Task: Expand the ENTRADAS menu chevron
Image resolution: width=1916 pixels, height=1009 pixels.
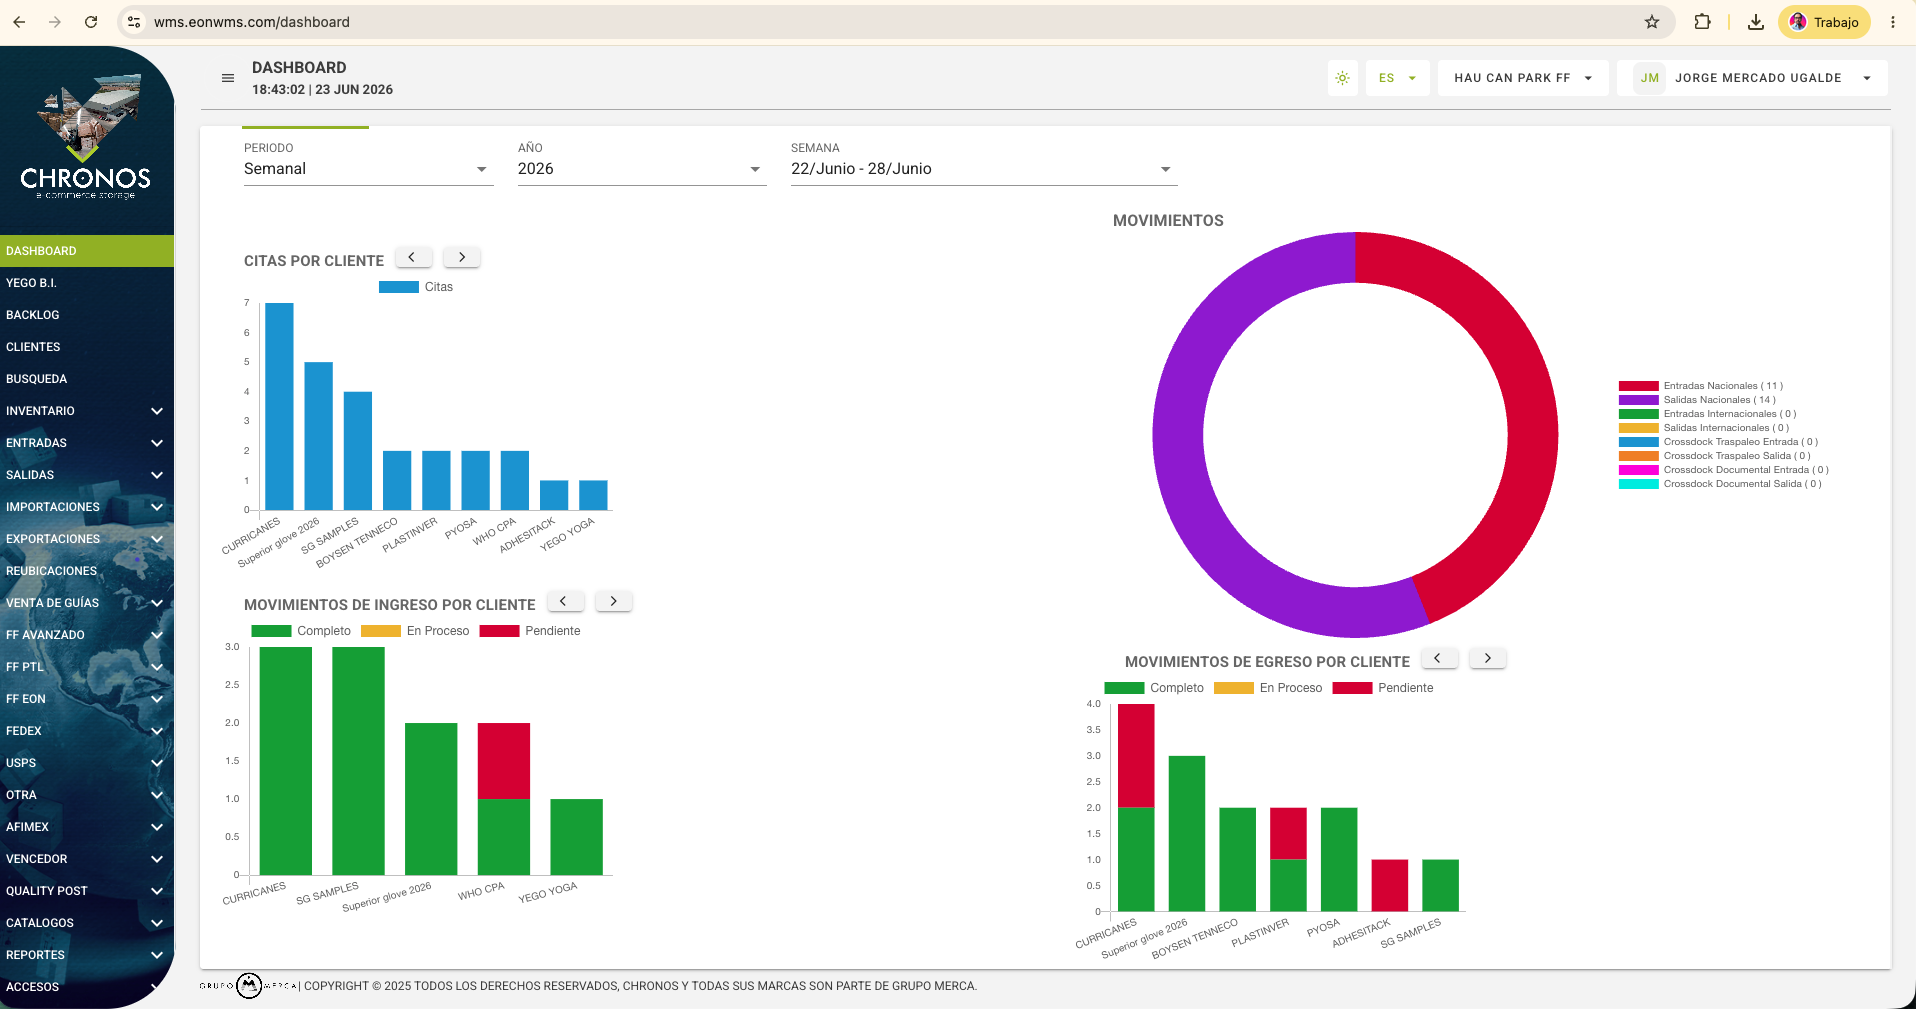Action: [157, 443]
